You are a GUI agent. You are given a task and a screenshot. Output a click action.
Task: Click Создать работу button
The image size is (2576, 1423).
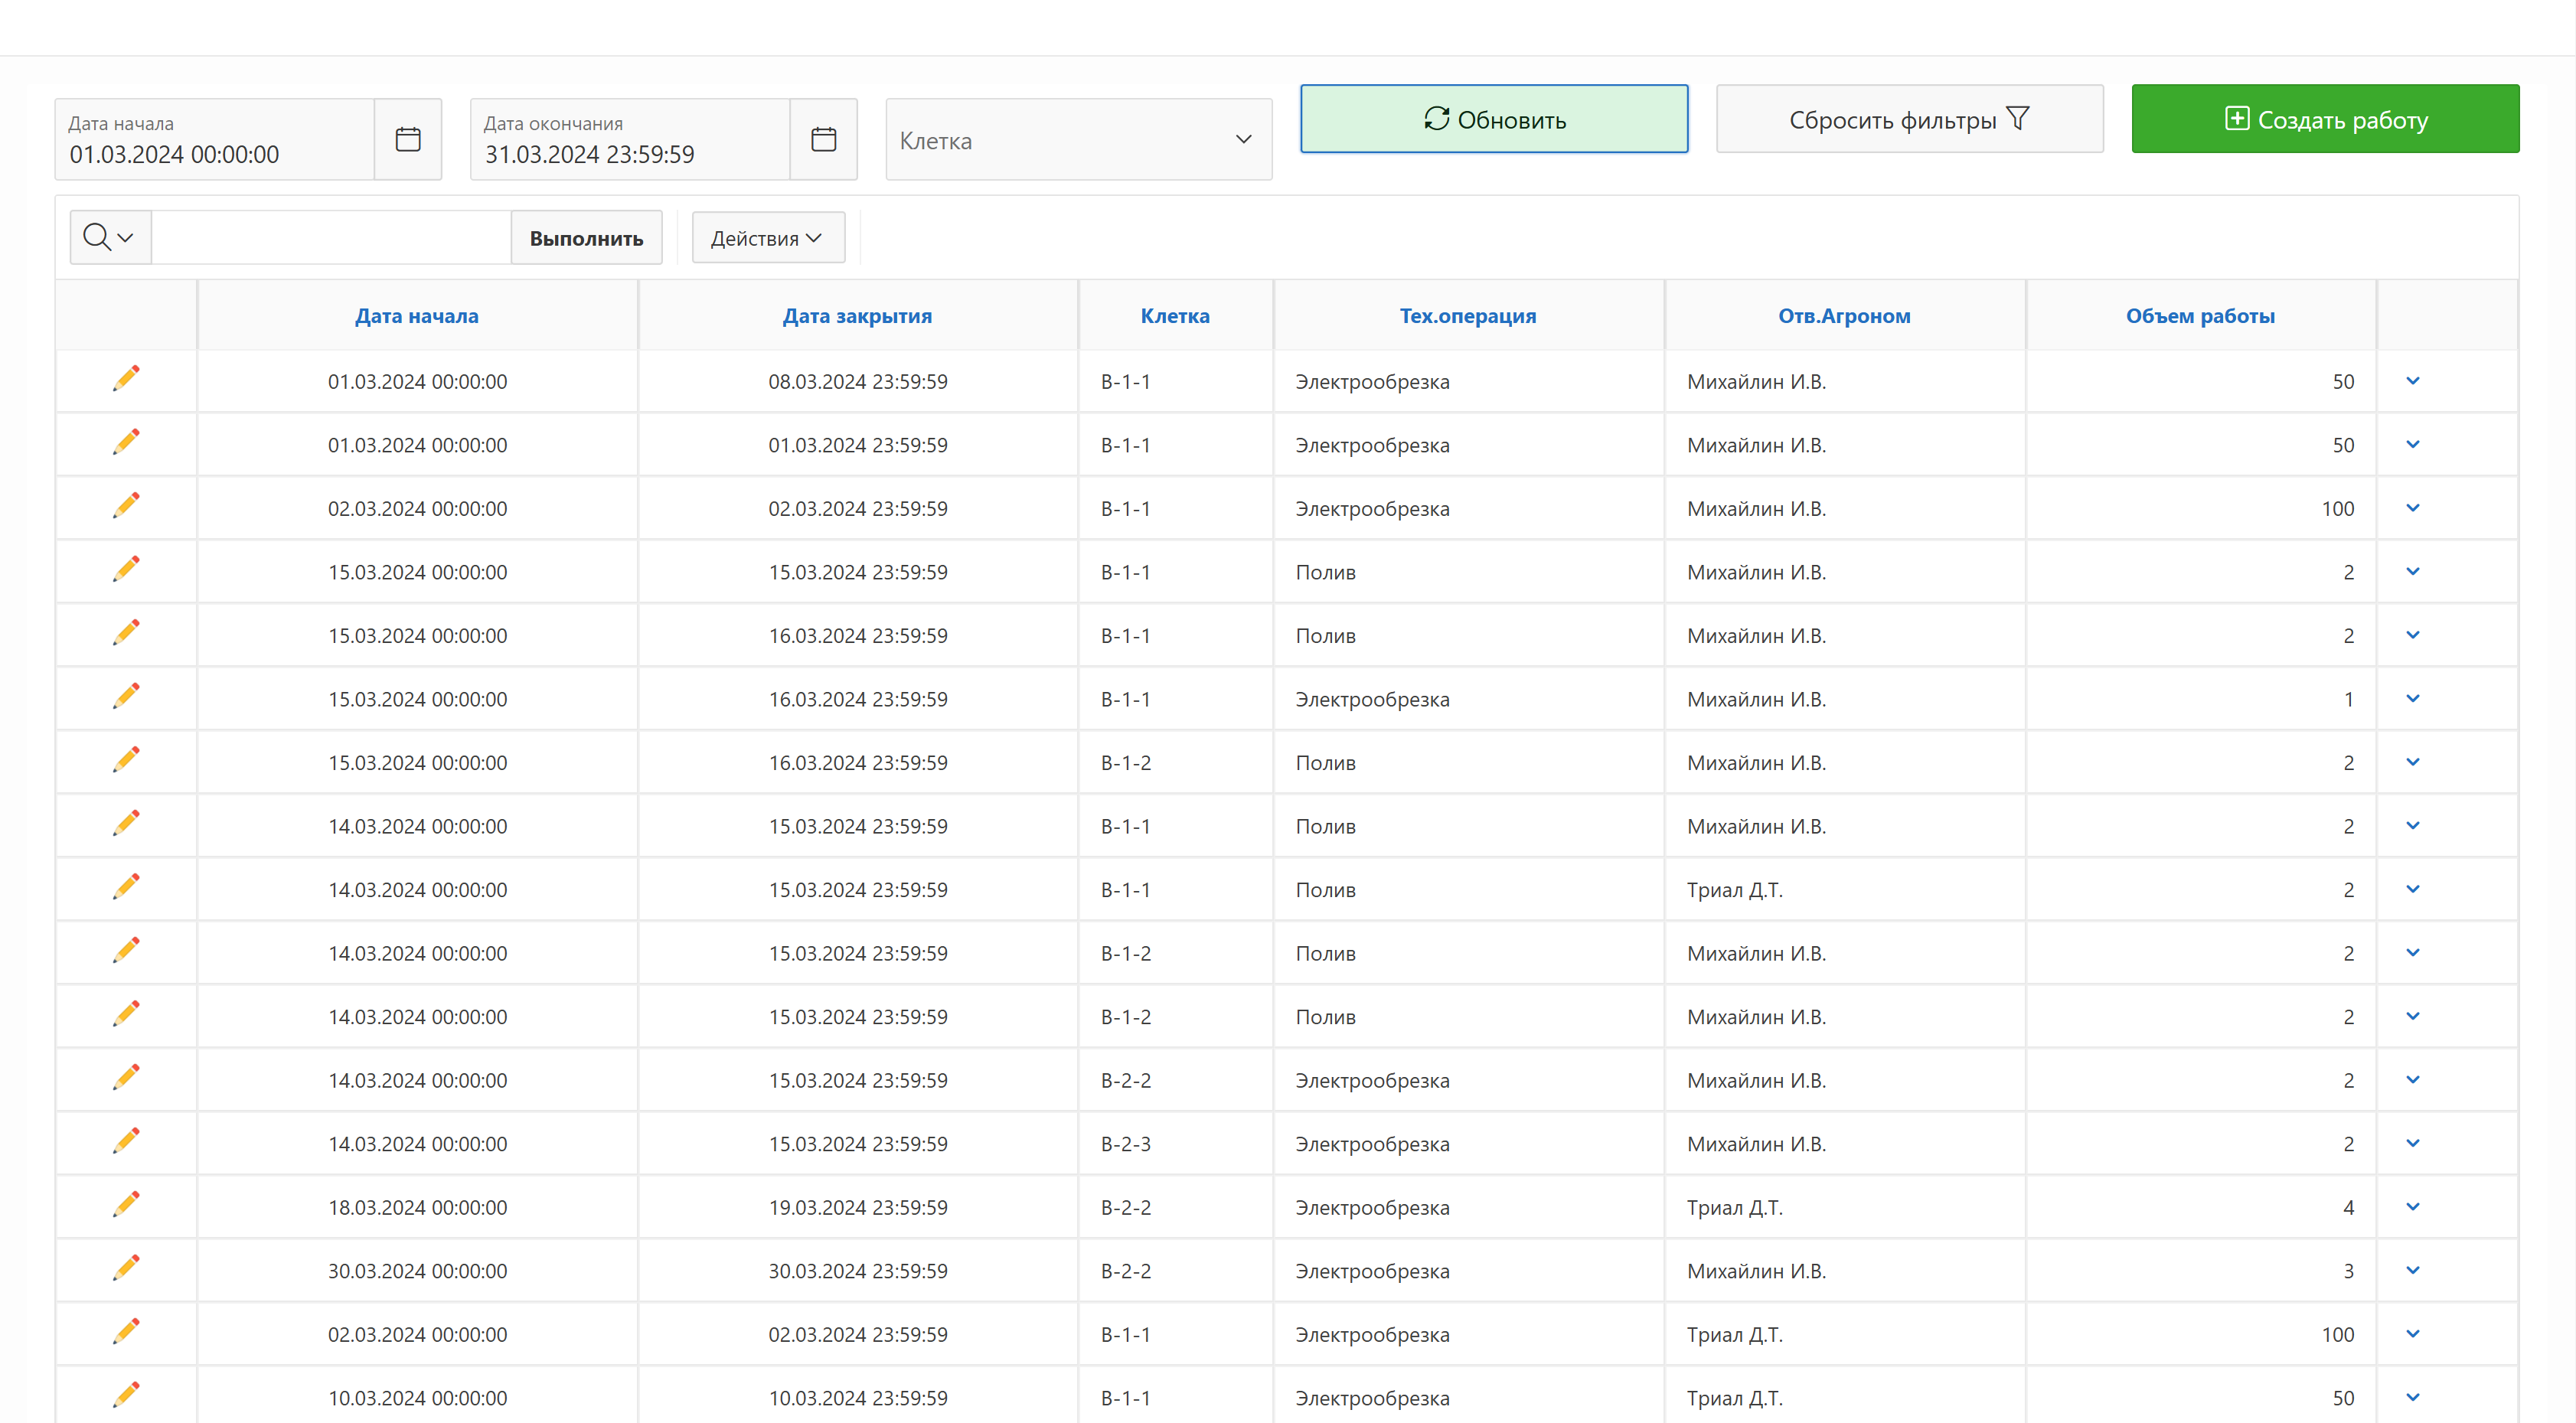tap(2324, 119)
